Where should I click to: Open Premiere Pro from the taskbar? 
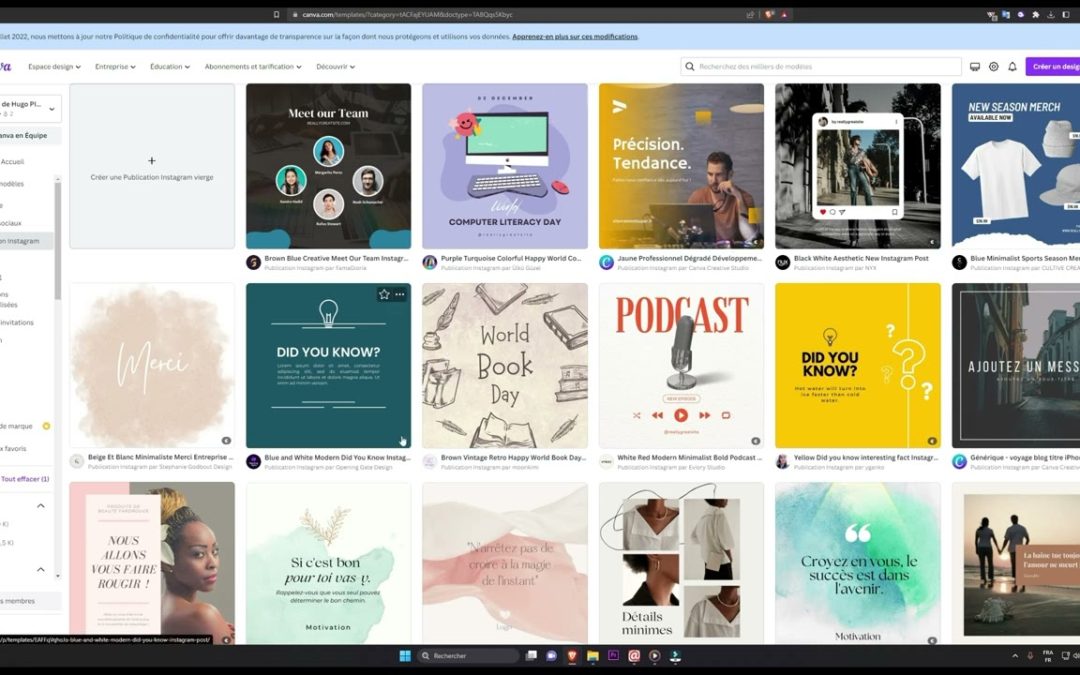613,656
